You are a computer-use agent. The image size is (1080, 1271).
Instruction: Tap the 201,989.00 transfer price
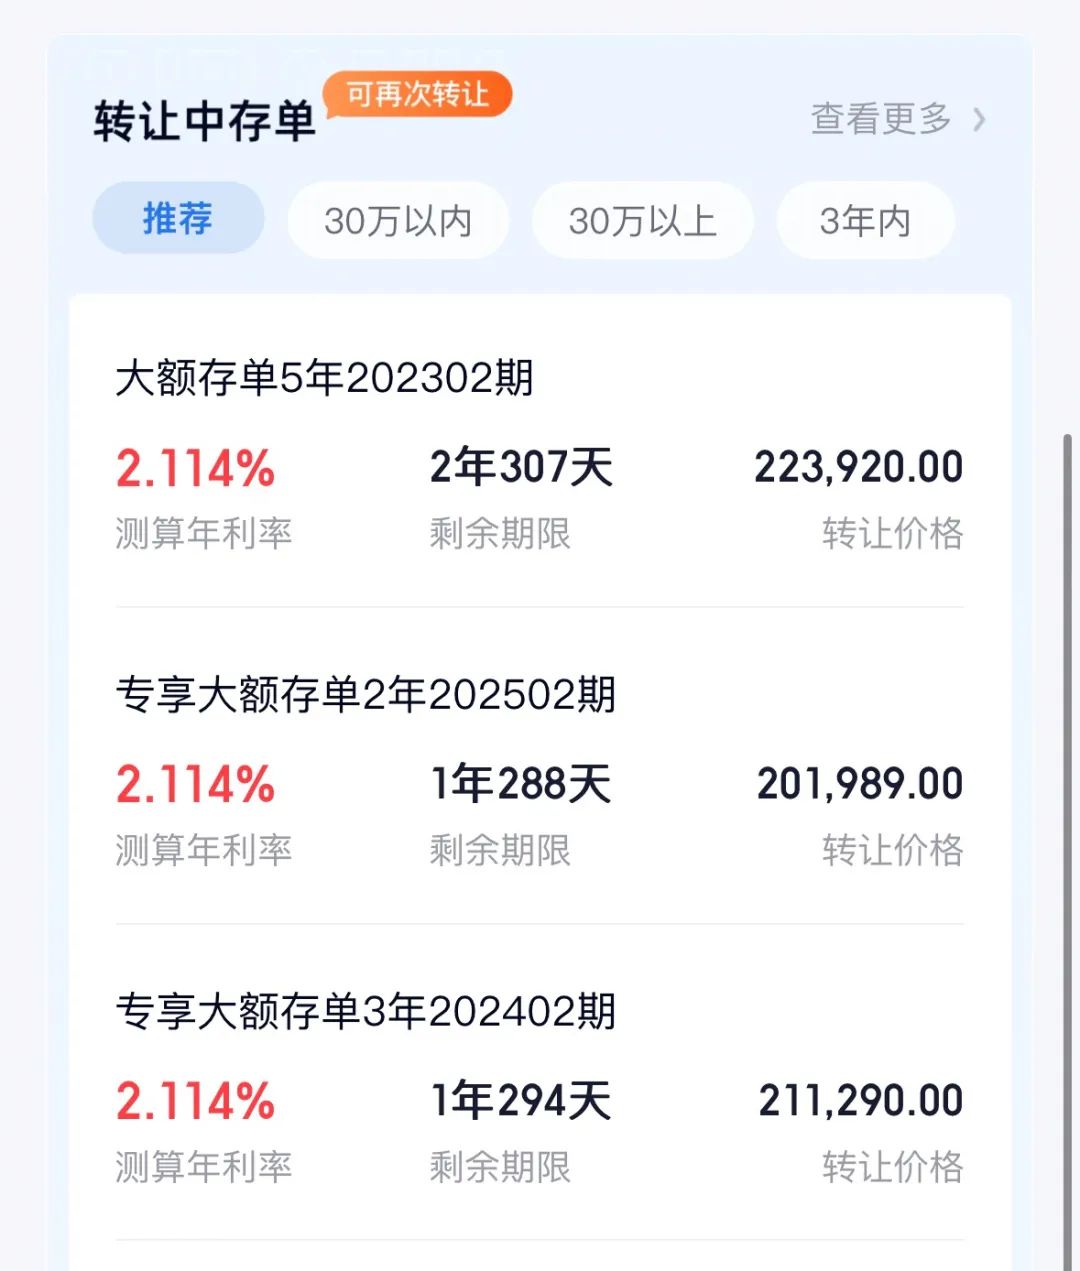[860, 784]
